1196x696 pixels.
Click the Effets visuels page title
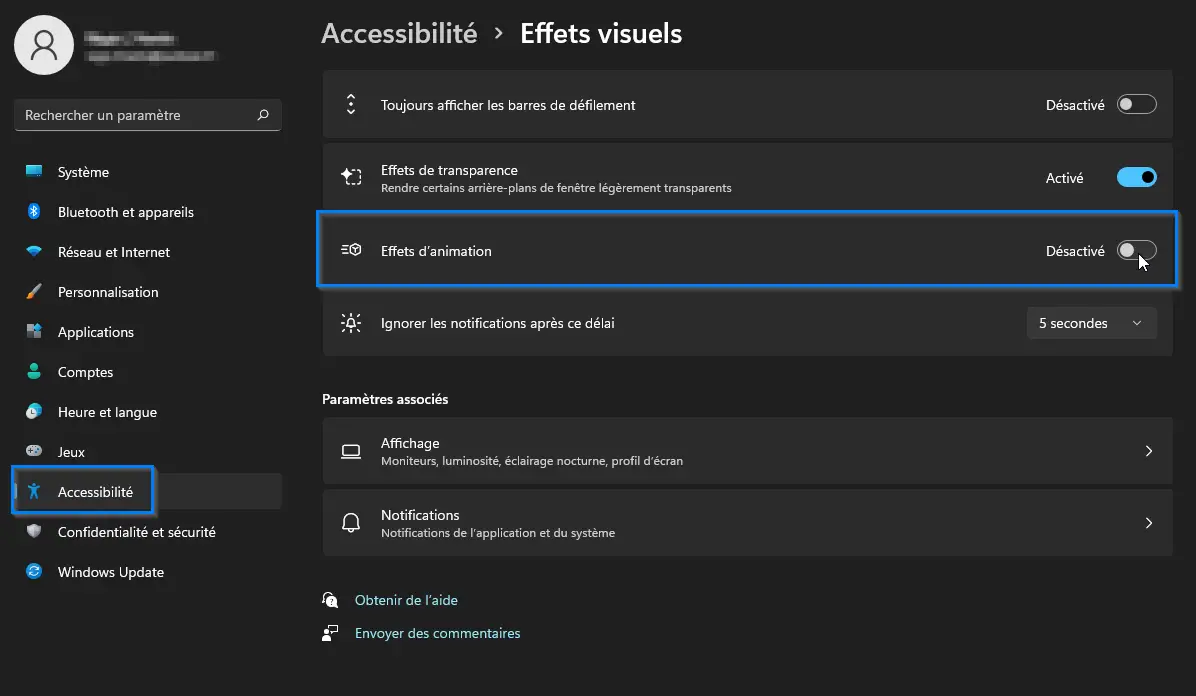[x=601, y=34]
